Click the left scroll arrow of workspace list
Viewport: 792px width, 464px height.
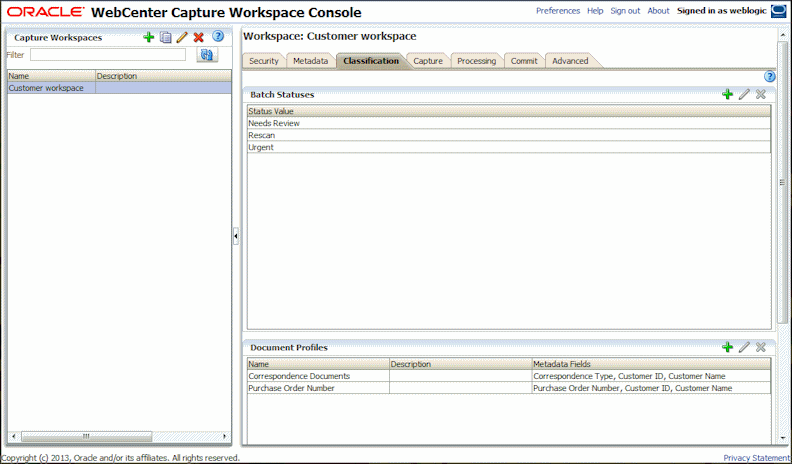coord(14,436)
